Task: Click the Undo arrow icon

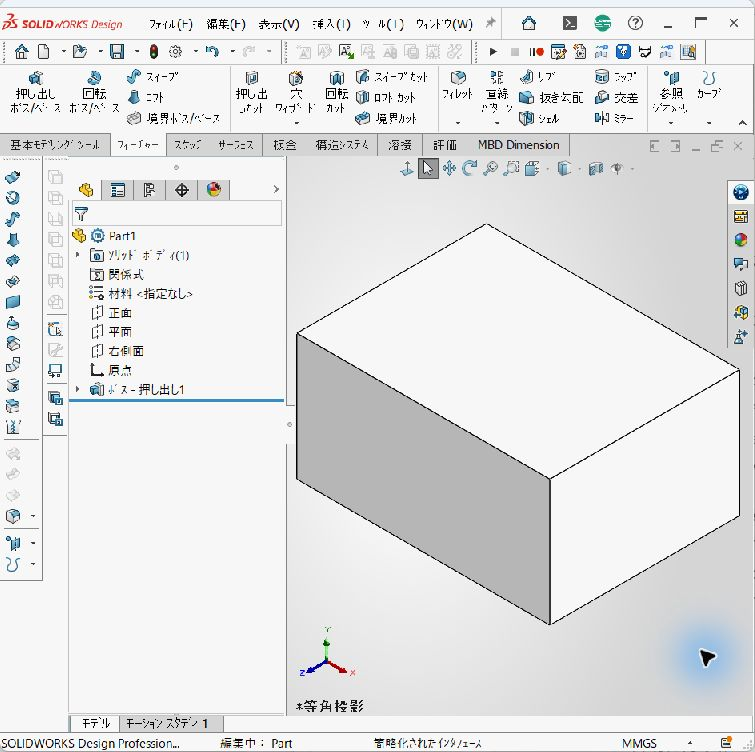Action: point(212,52)
